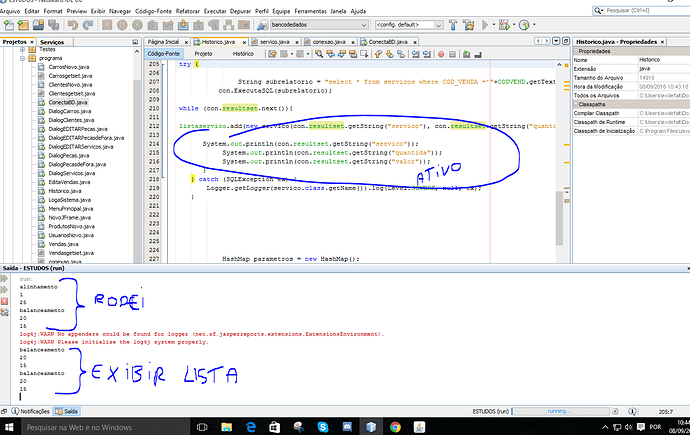Click the Find Selection magnifier in the editor toolbar

coord(319,54)
